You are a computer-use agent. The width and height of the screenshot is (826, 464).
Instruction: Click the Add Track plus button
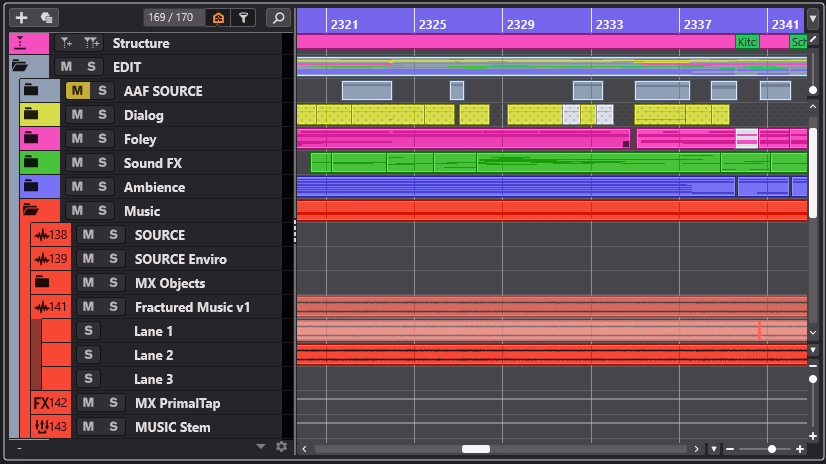point(22,17)
